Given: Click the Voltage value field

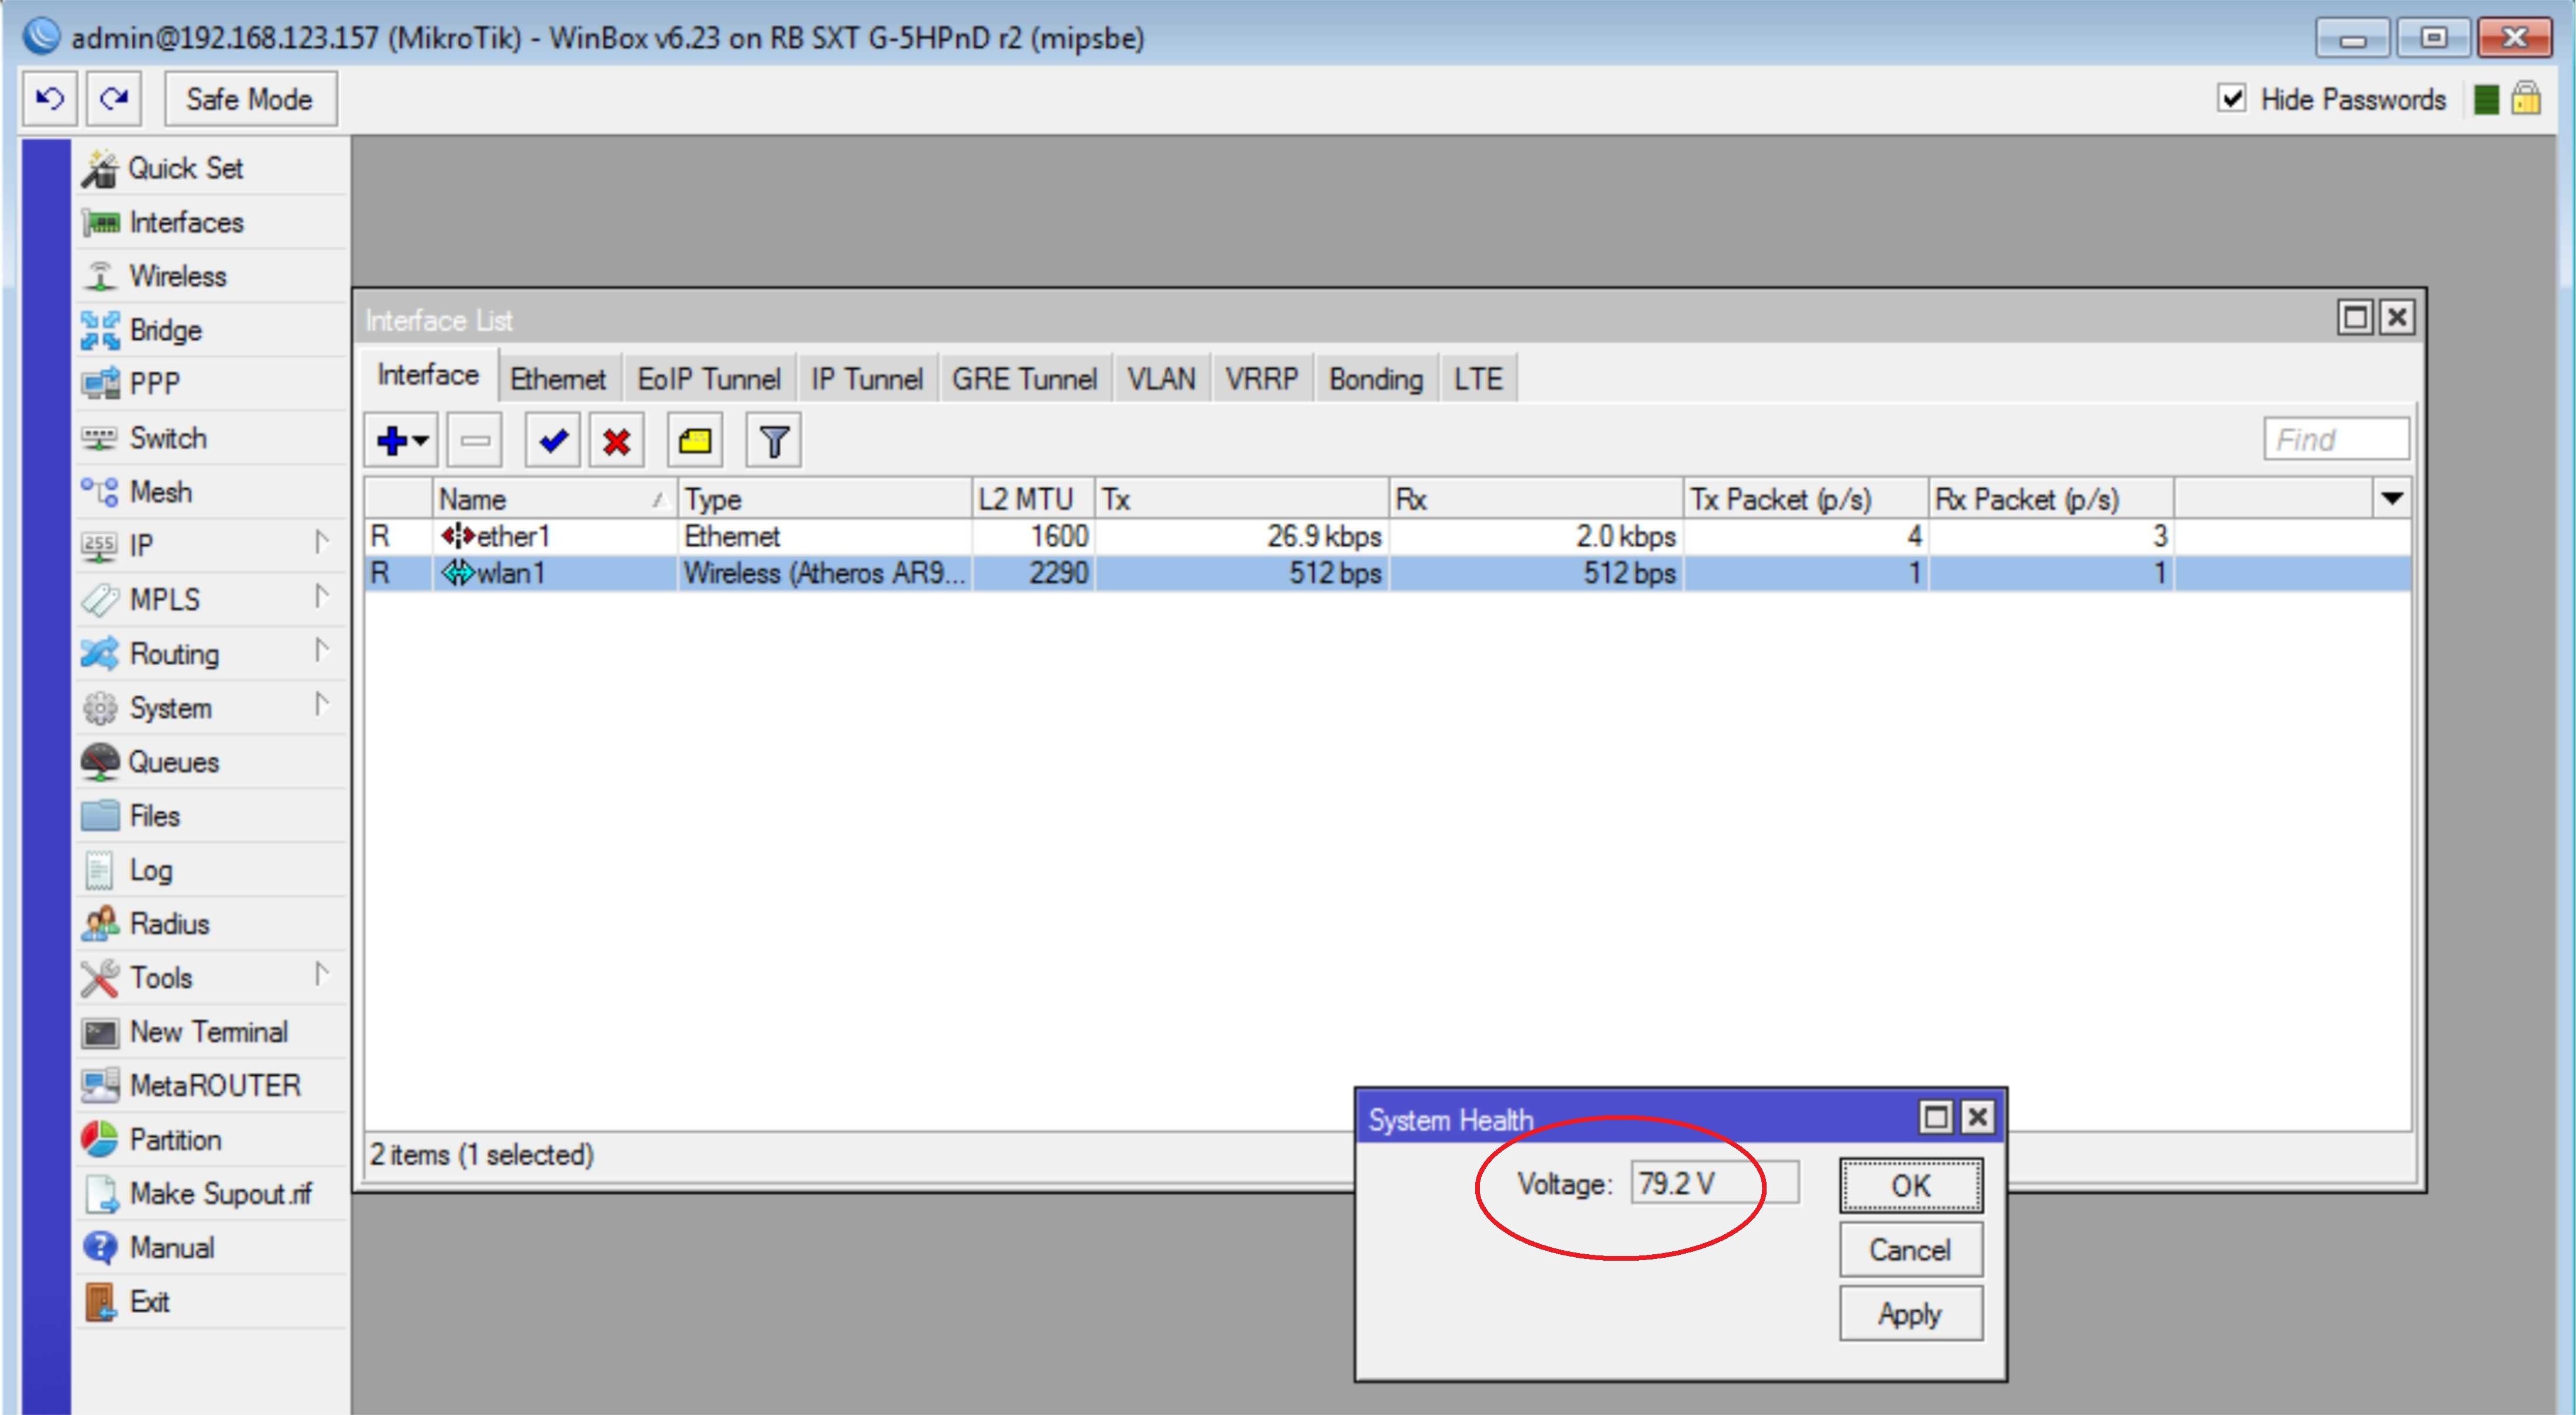Looking at the screenshot, I should coord(1715,1183).
